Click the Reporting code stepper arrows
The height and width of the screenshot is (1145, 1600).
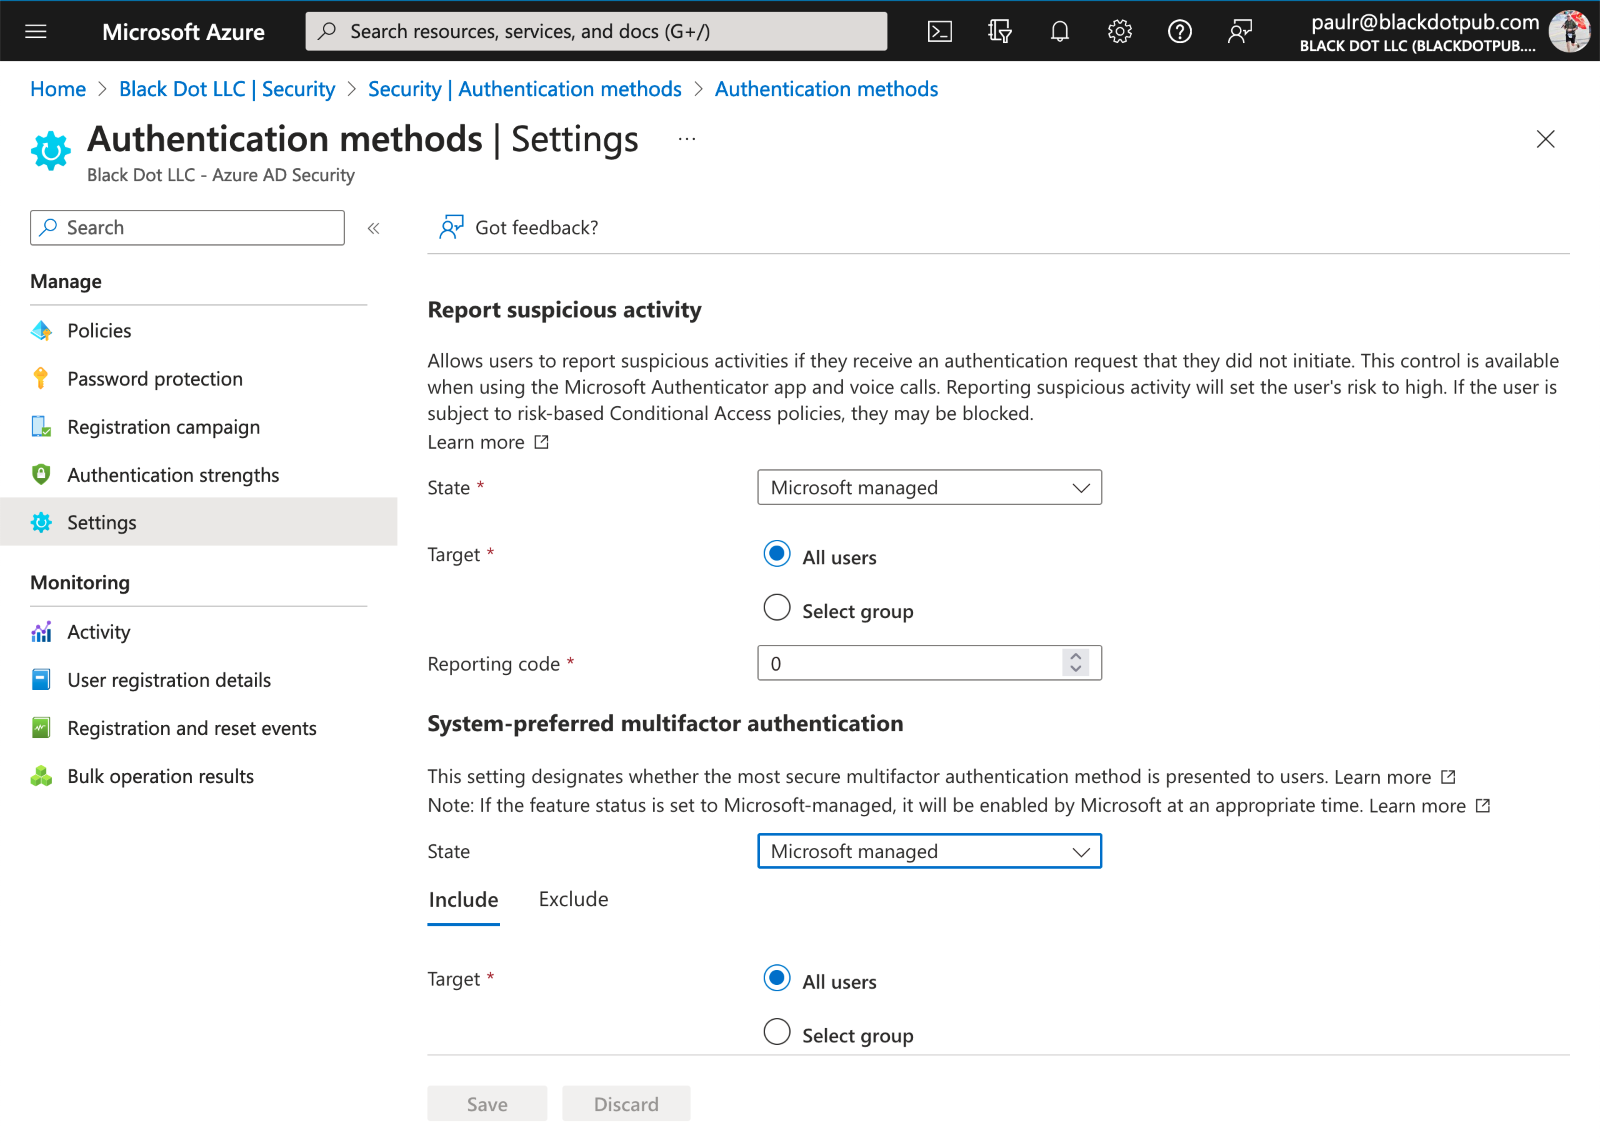[1075, 663]
